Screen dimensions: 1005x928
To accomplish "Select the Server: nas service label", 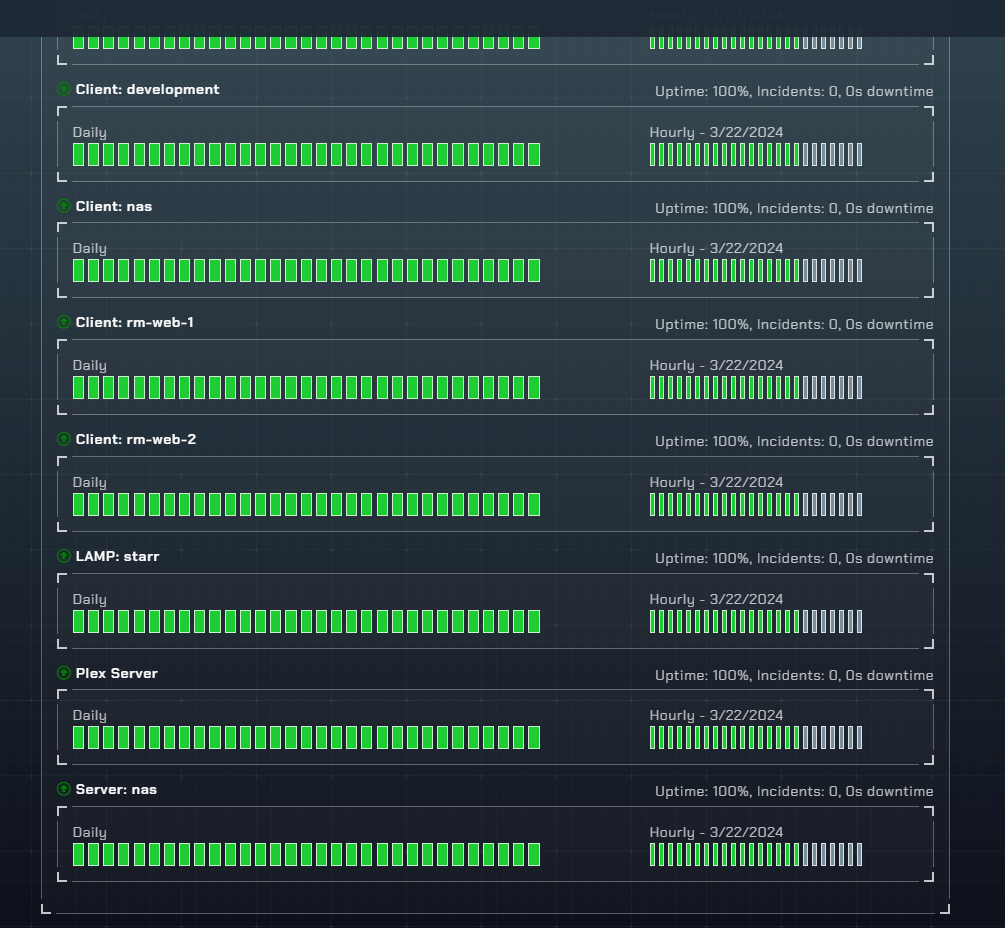I will [x=116, y=789].
